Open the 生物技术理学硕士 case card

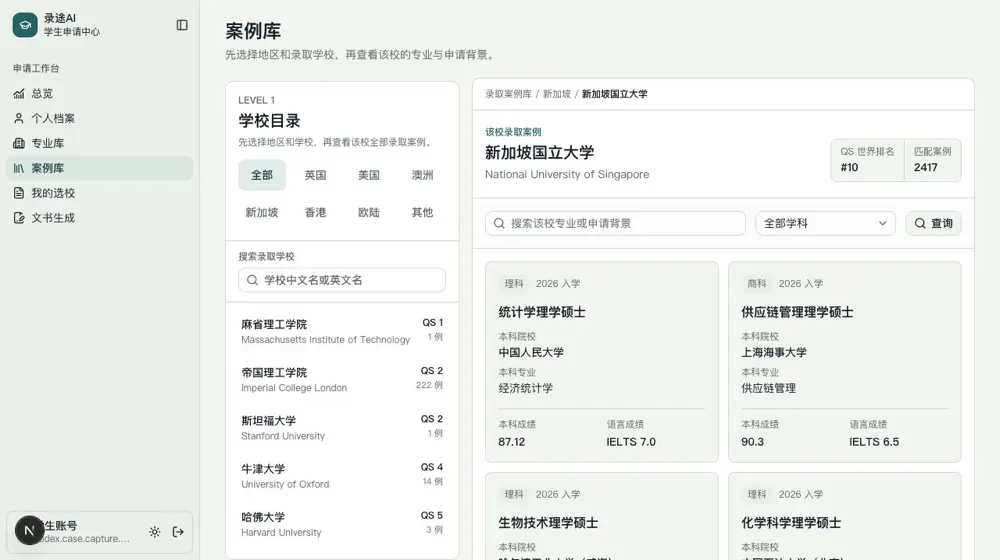[601, 516]
